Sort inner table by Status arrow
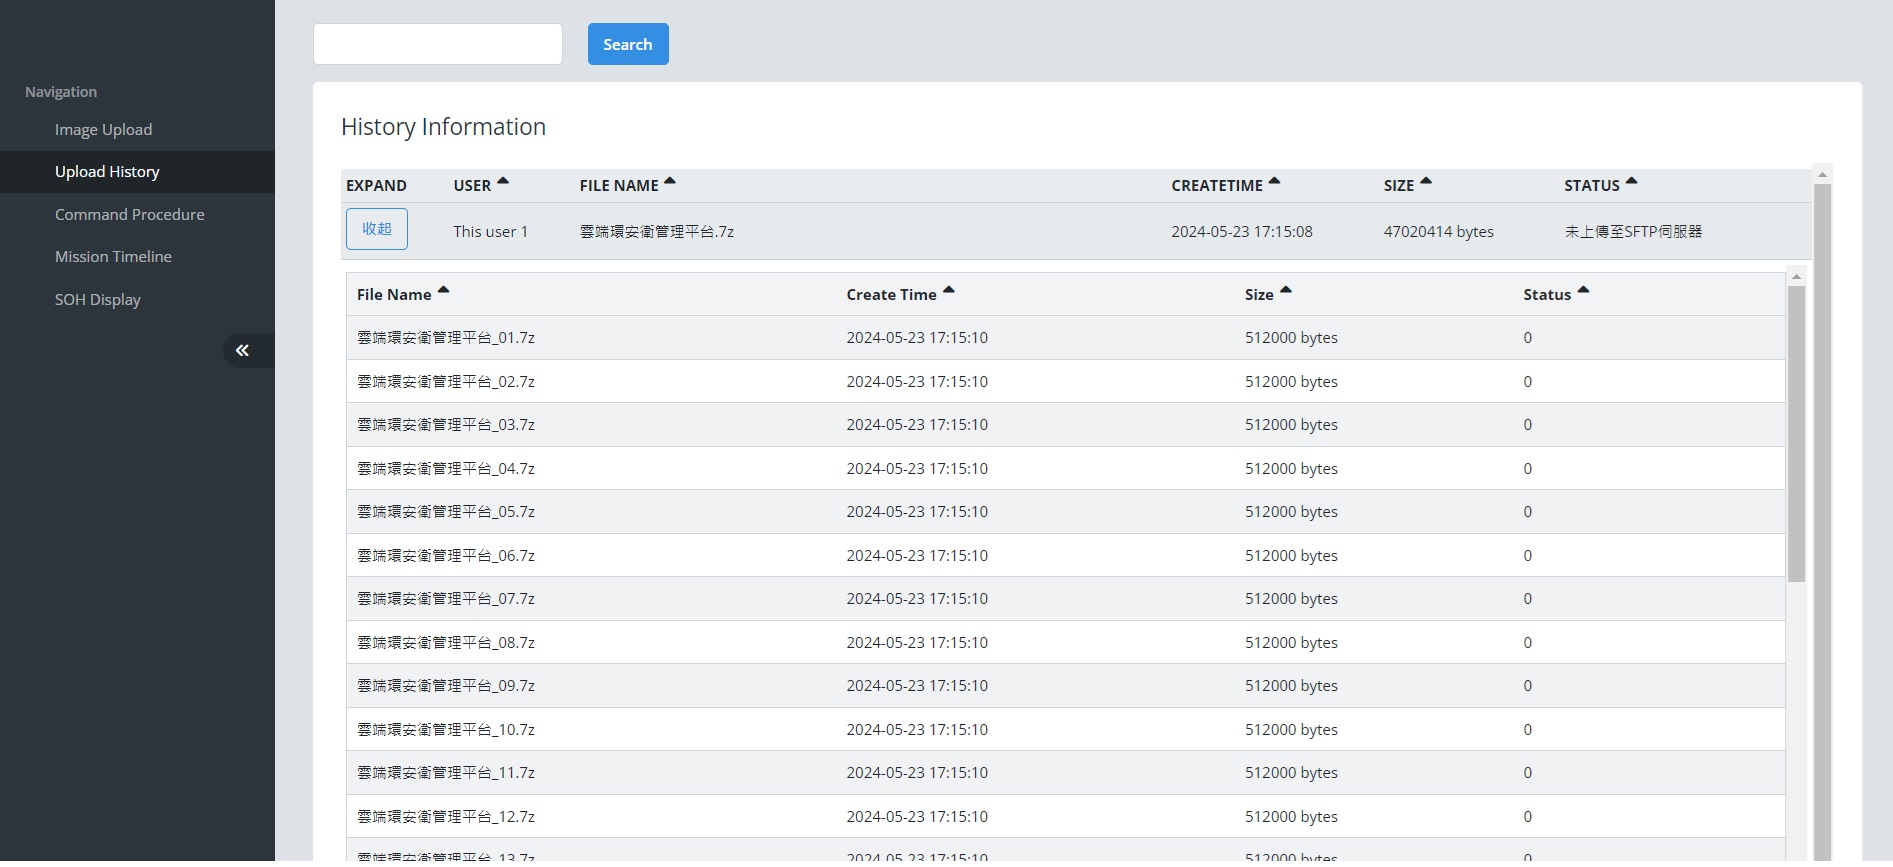Viewport: 1893px width, 867px height. point(1583,291)
